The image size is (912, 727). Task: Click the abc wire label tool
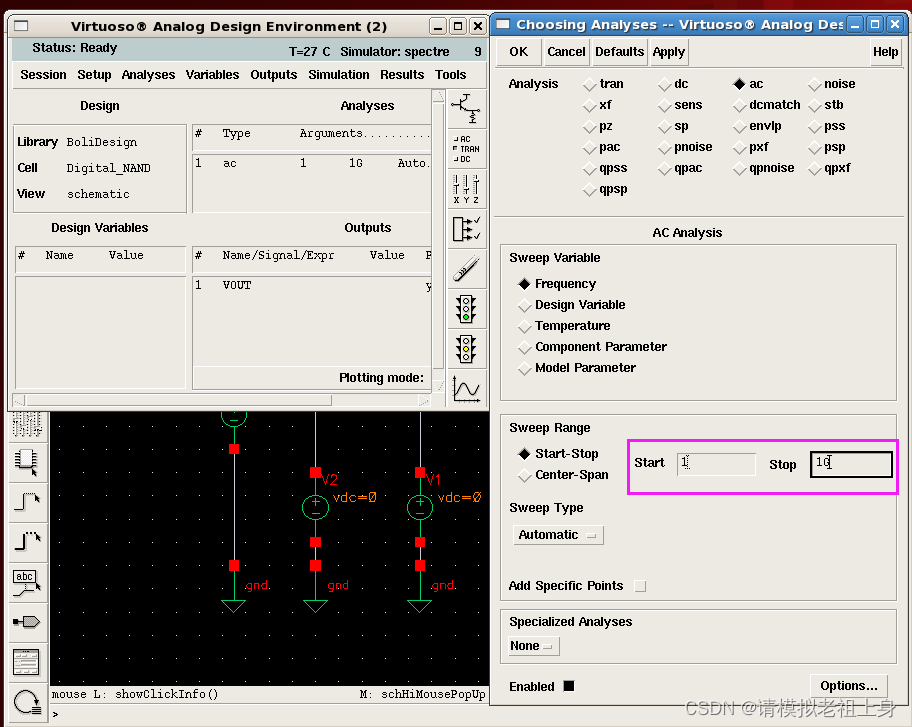point(27,583)
